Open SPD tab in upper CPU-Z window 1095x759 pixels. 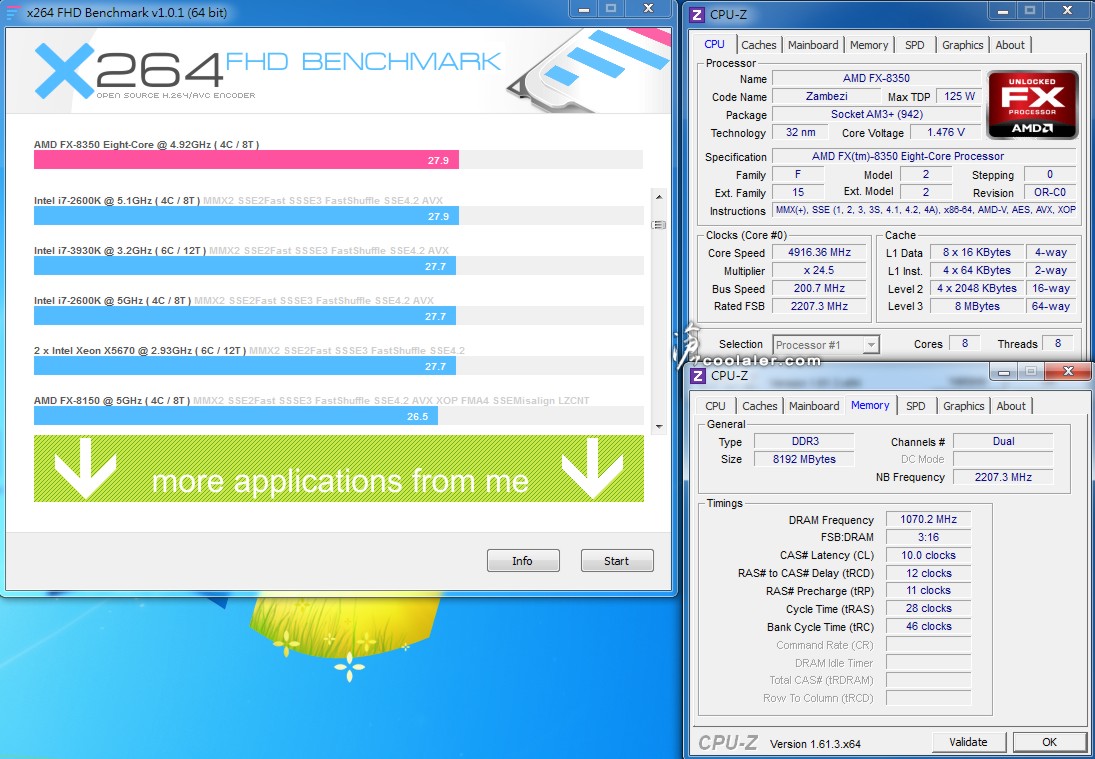[914, 45]
